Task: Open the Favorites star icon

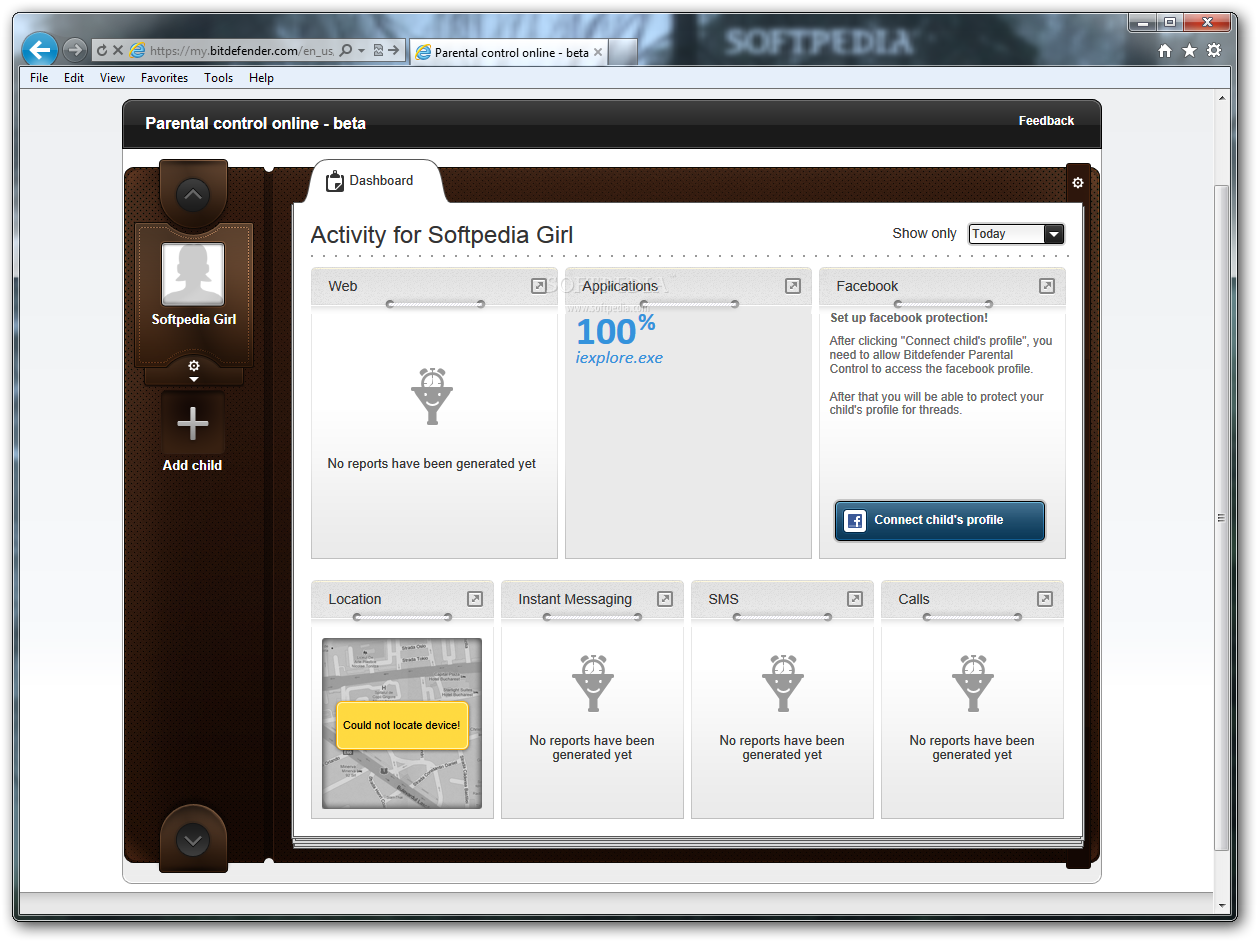Action: point(1189,50)
